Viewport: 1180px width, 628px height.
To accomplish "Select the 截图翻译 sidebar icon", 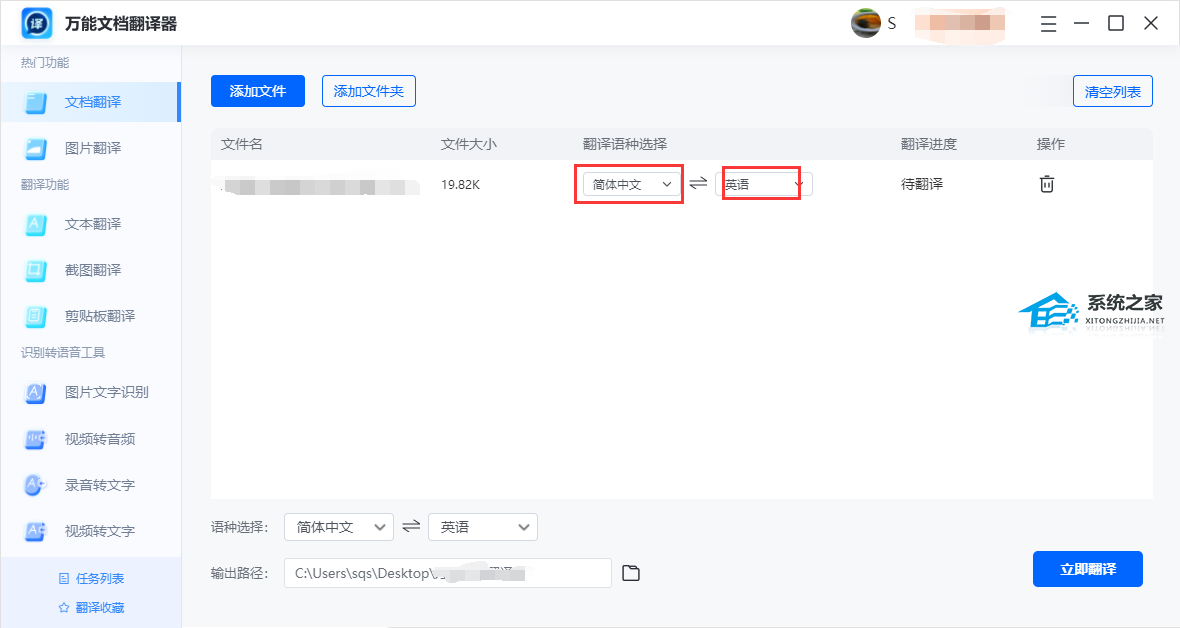I will click(x=35, y=270).
